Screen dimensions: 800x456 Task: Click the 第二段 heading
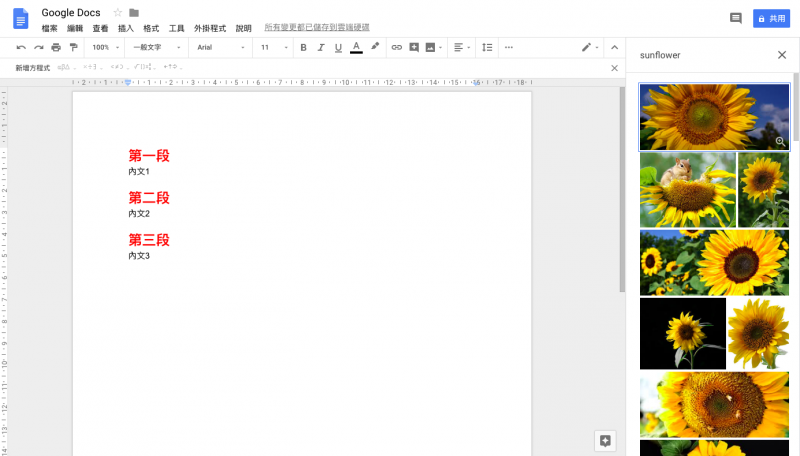pos(149,197)
